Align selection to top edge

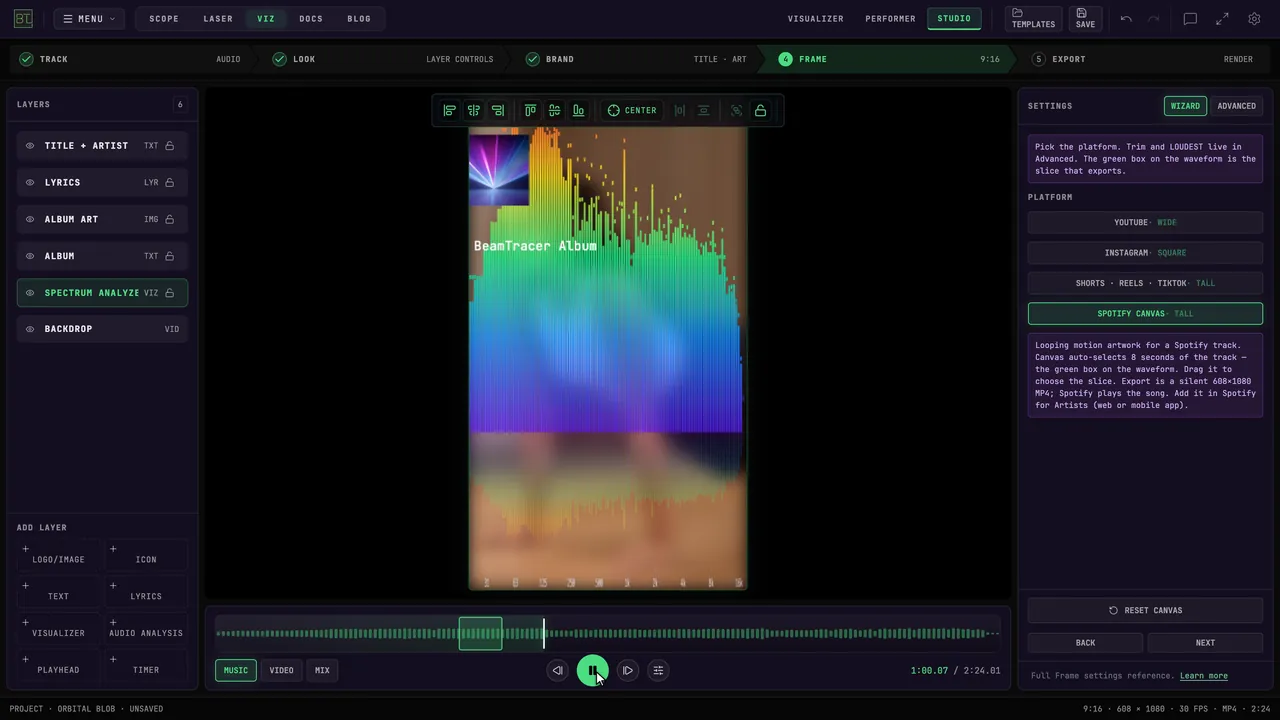point(530,110)
